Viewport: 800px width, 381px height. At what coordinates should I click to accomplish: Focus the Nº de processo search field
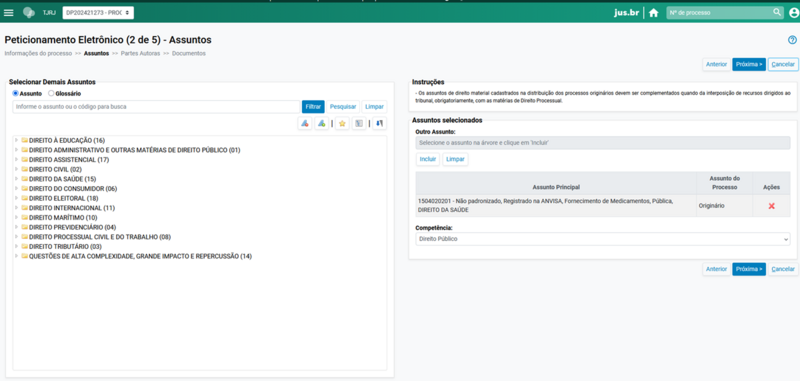coord(719,13)
